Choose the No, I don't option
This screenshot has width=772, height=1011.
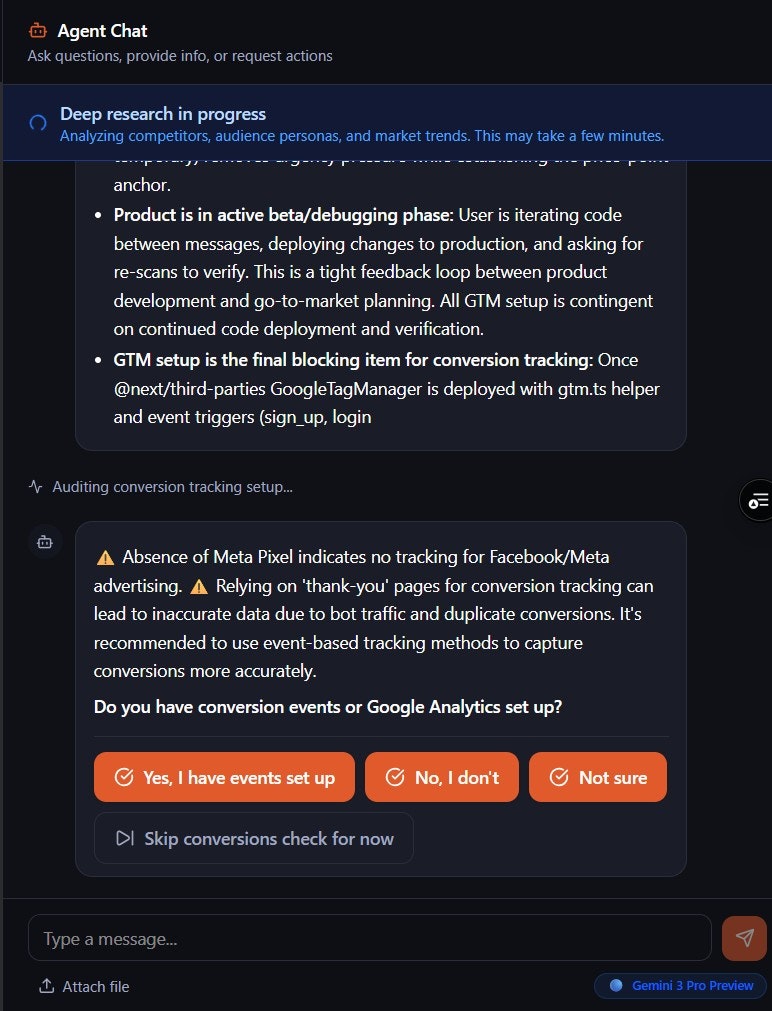click(442, 777)
